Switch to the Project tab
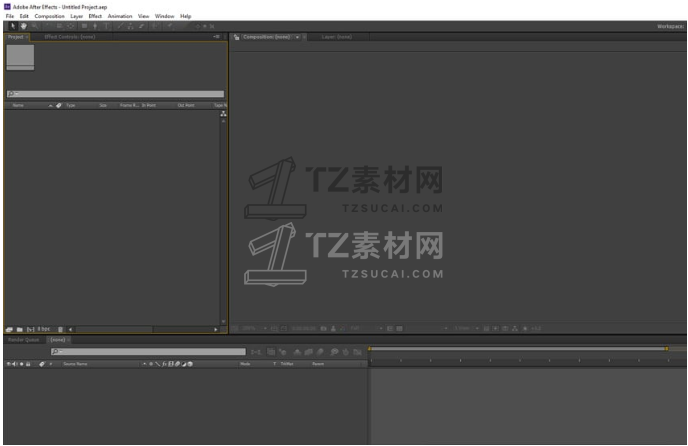688x446 pixels. point(16,37)
